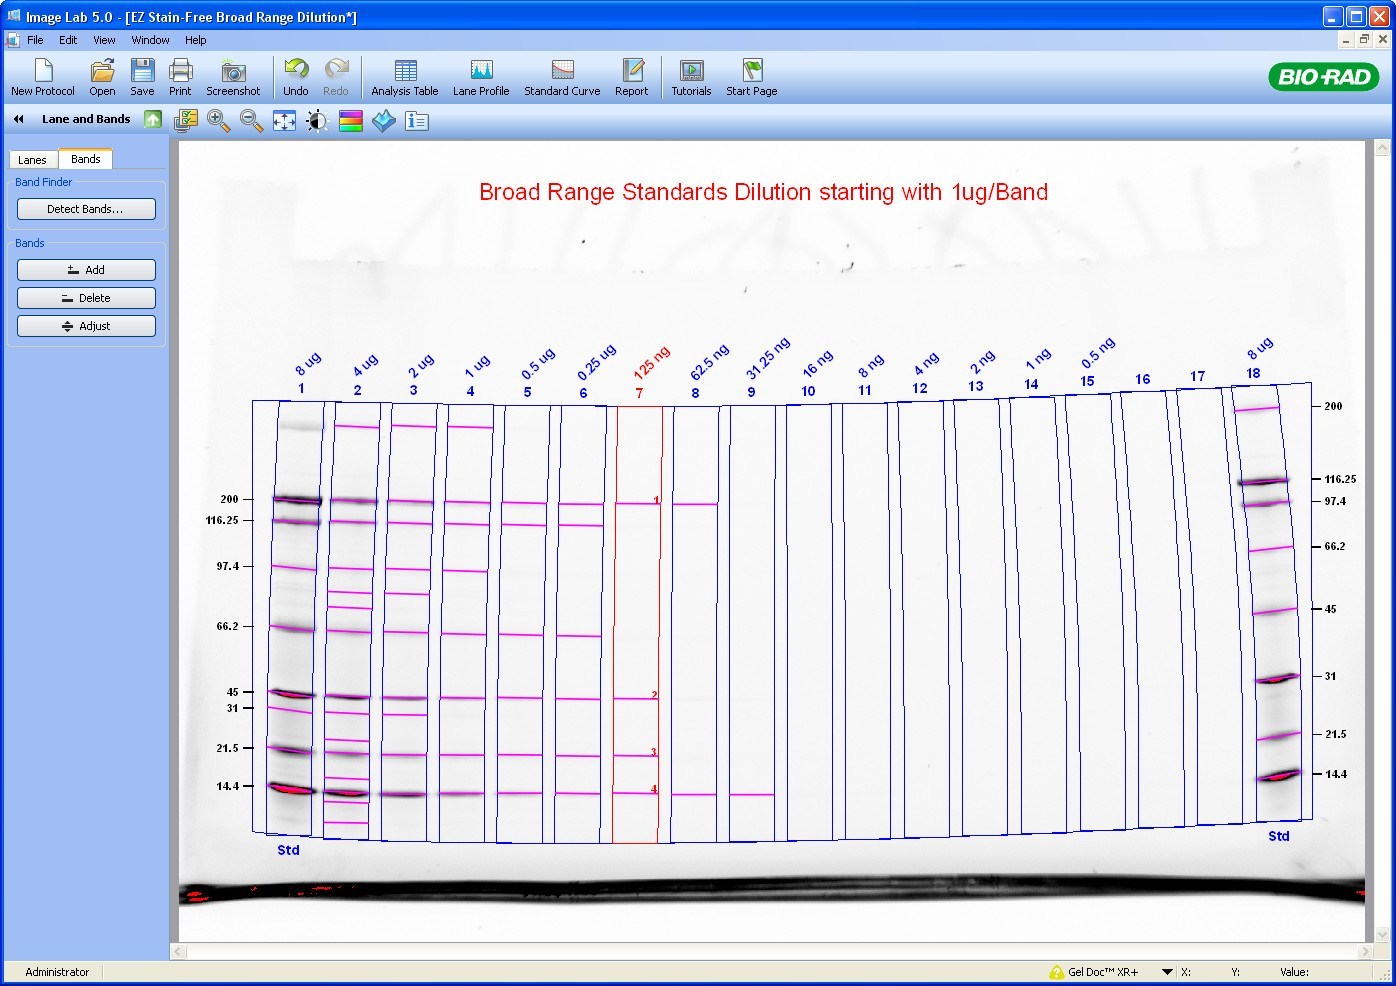
Task: Click the 8 ug label above lane 18
Action: 1260,347
